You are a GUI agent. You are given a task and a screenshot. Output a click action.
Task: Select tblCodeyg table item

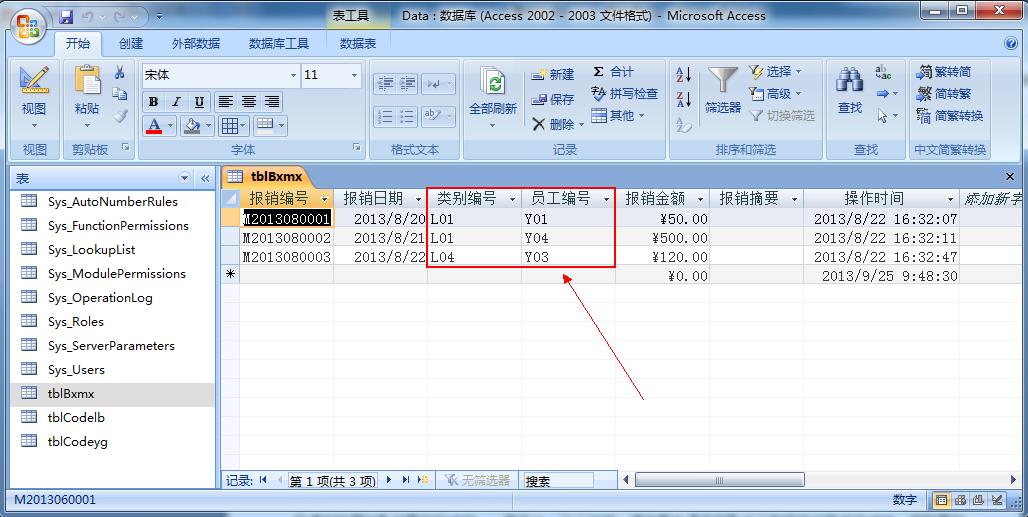112,442
